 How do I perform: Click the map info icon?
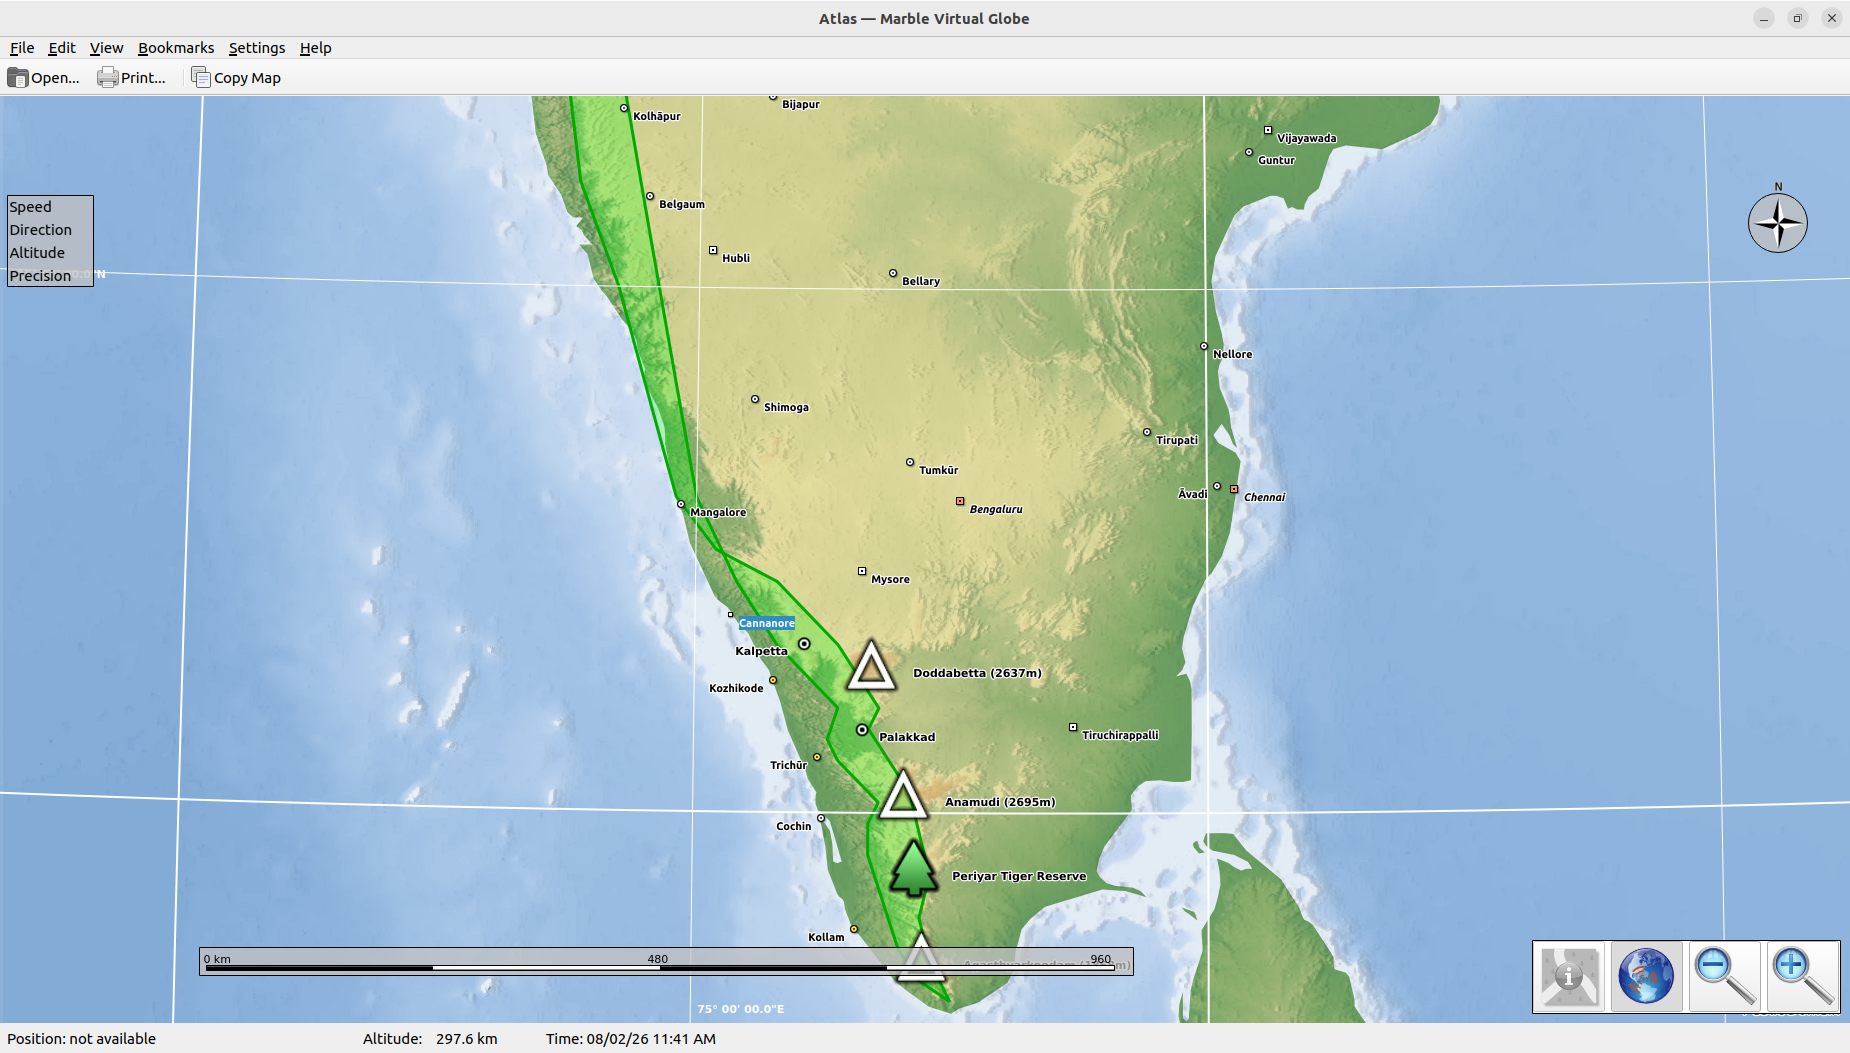(x=1569, y=976)
